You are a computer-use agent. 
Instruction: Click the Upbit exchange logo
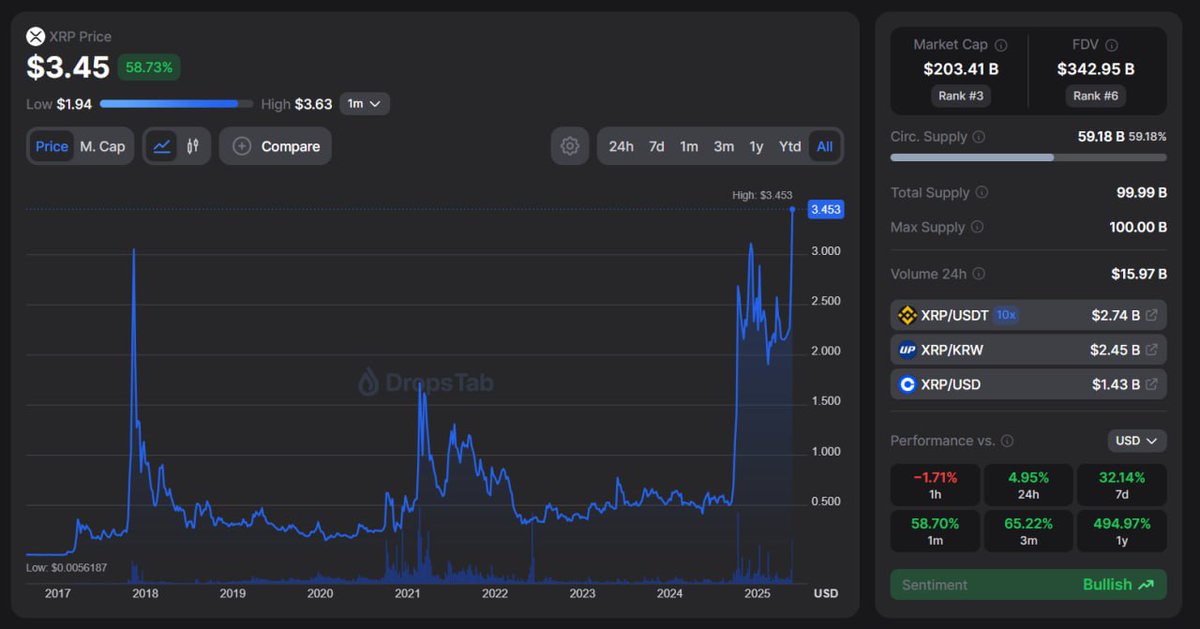click(x=907, y=350)
